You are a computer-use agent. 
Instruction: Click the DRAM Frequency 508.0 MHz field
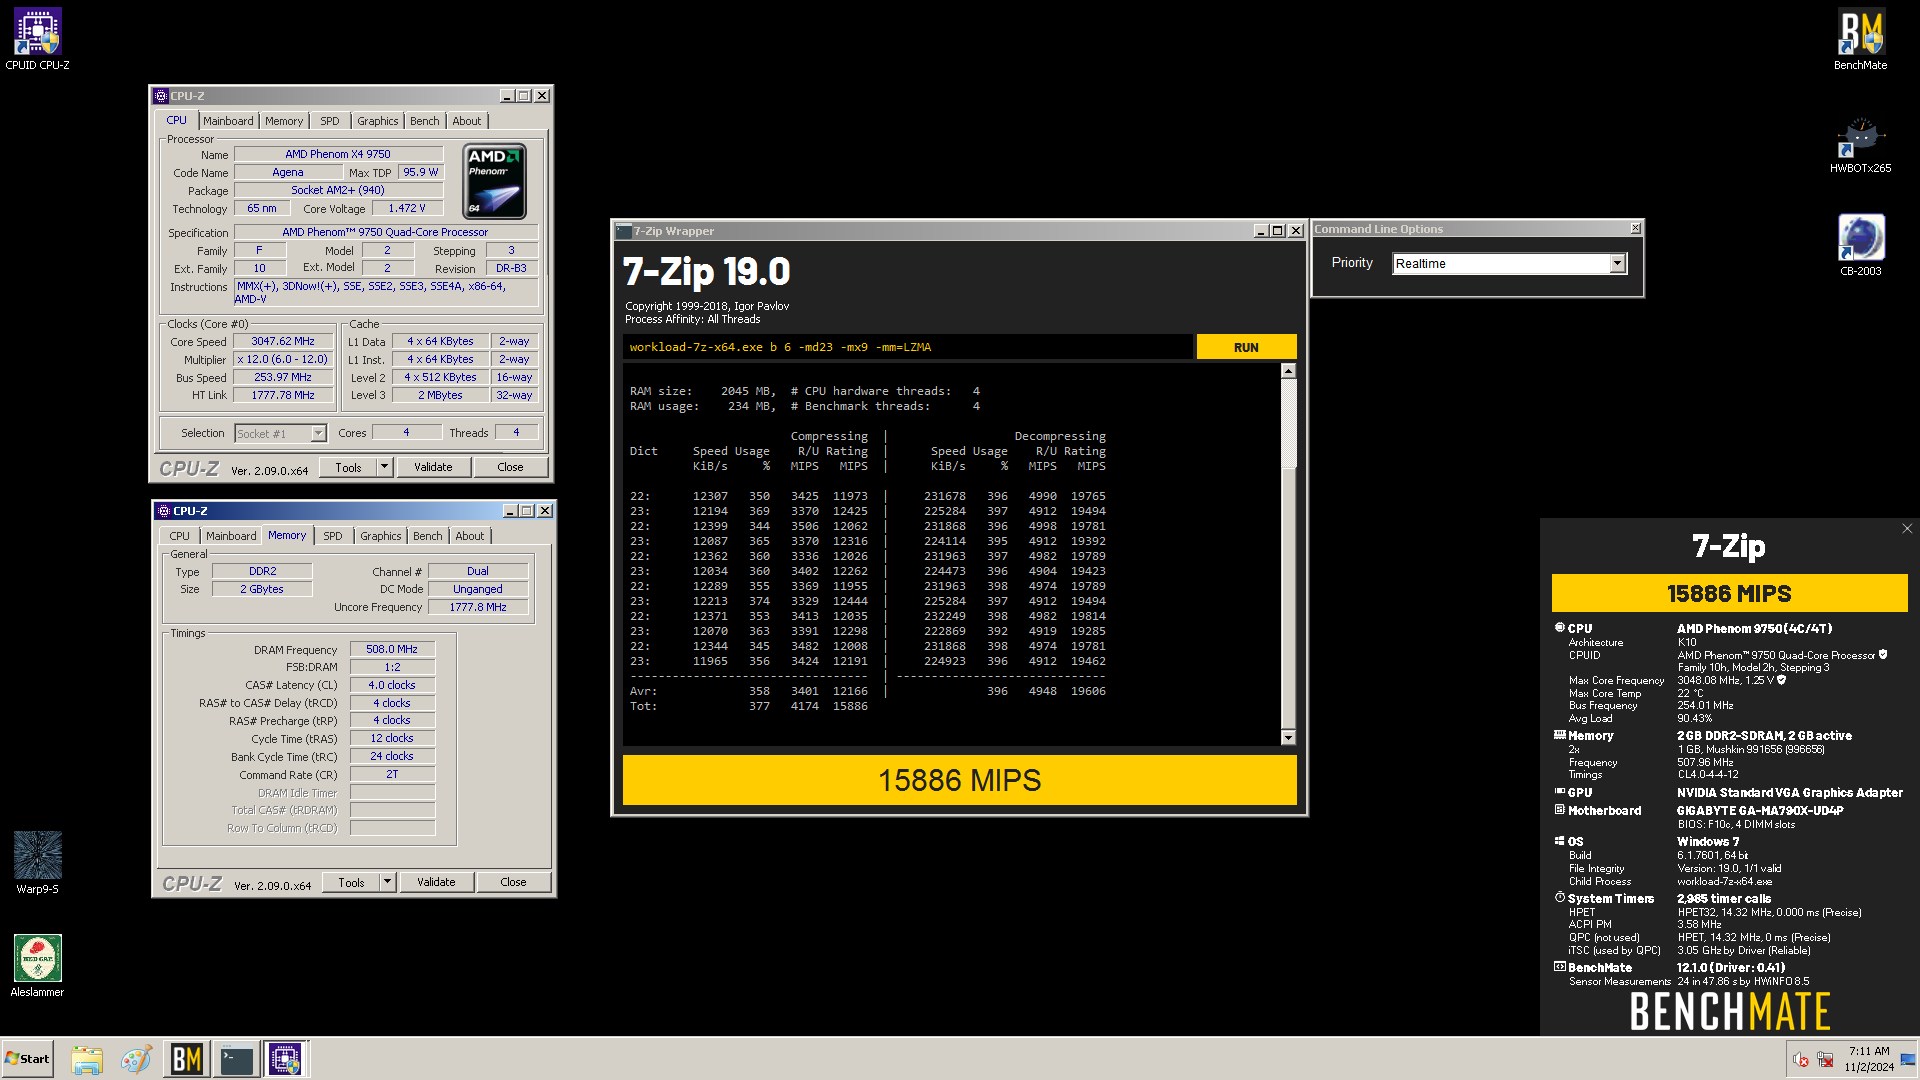pyautogui.click(x=392, y=649)
